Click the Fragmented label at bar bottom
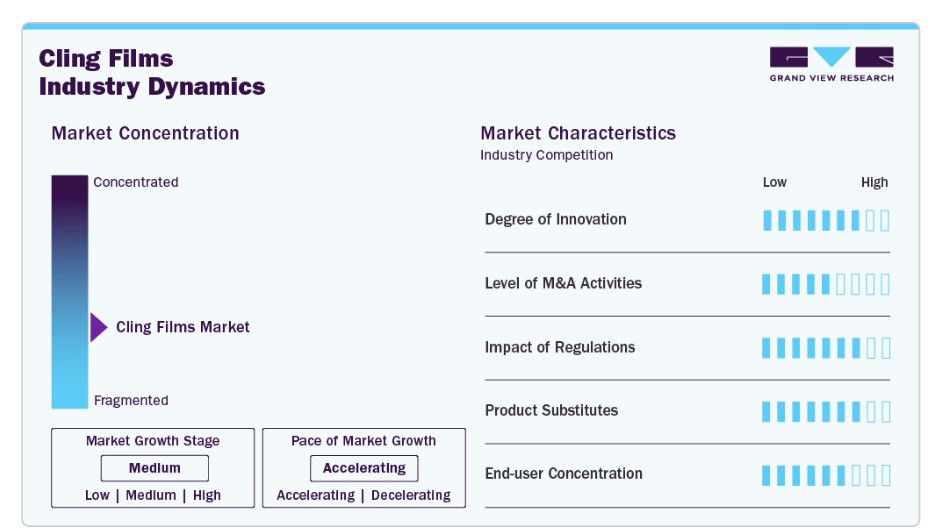Viewport: 930px width, 529px height. (131, 400)
